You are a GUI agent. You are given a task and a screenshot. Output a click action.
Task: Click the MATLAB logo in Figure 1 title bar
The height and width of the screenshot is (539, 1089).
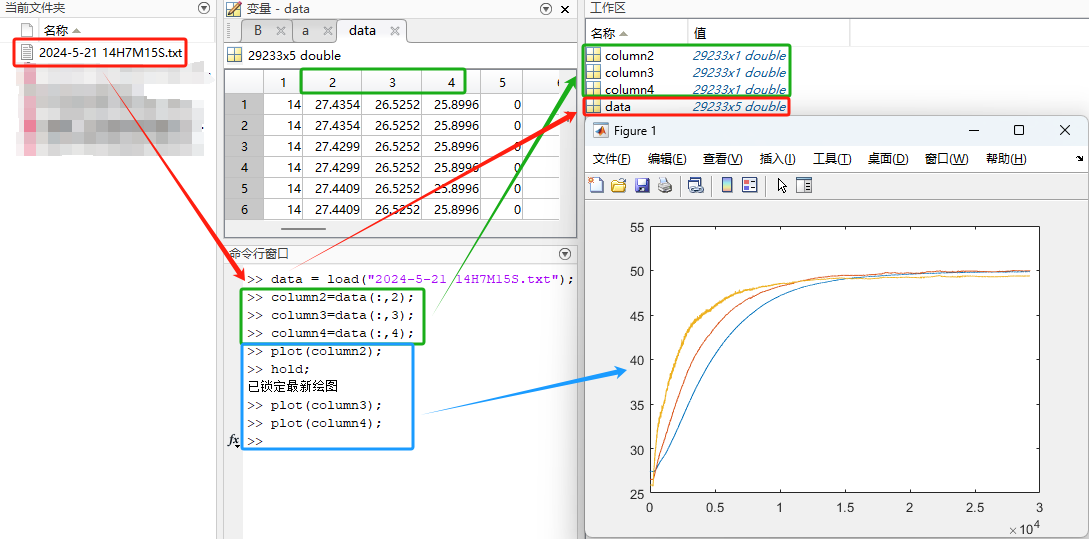[601, 131]
